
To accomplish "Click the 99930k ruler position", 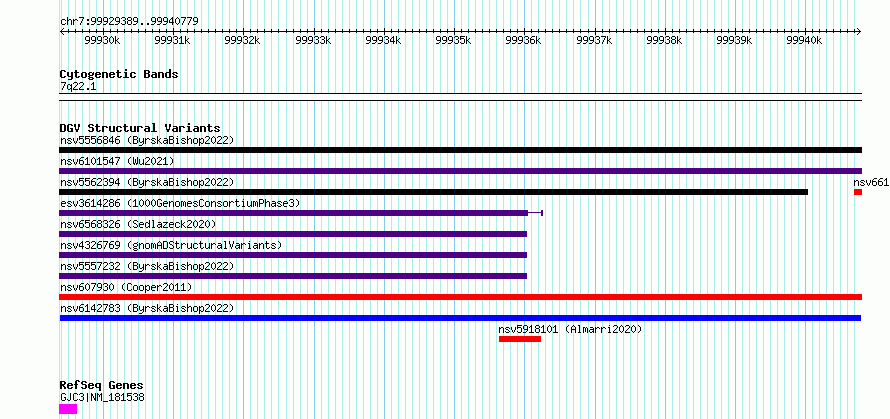I will (x=102, y=40).
